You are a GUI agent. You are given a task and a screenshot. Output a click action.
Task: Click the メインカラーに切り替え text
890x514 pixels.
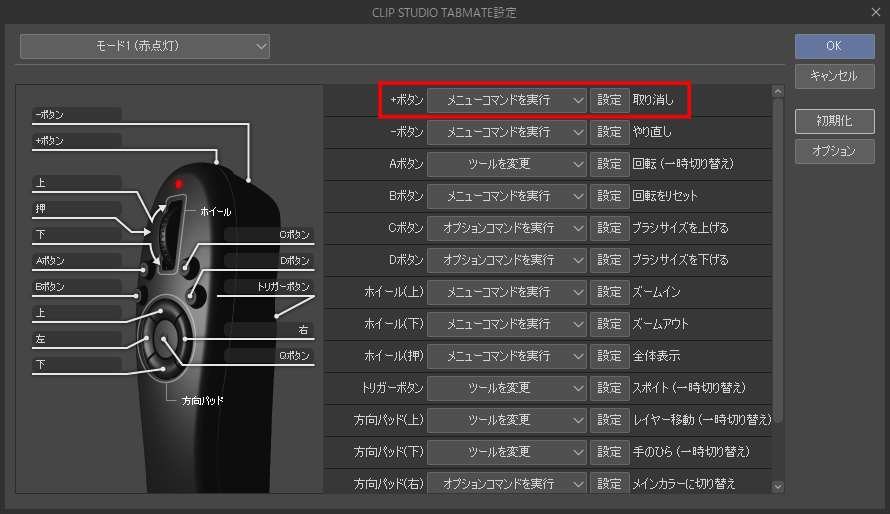coord(685,484)
